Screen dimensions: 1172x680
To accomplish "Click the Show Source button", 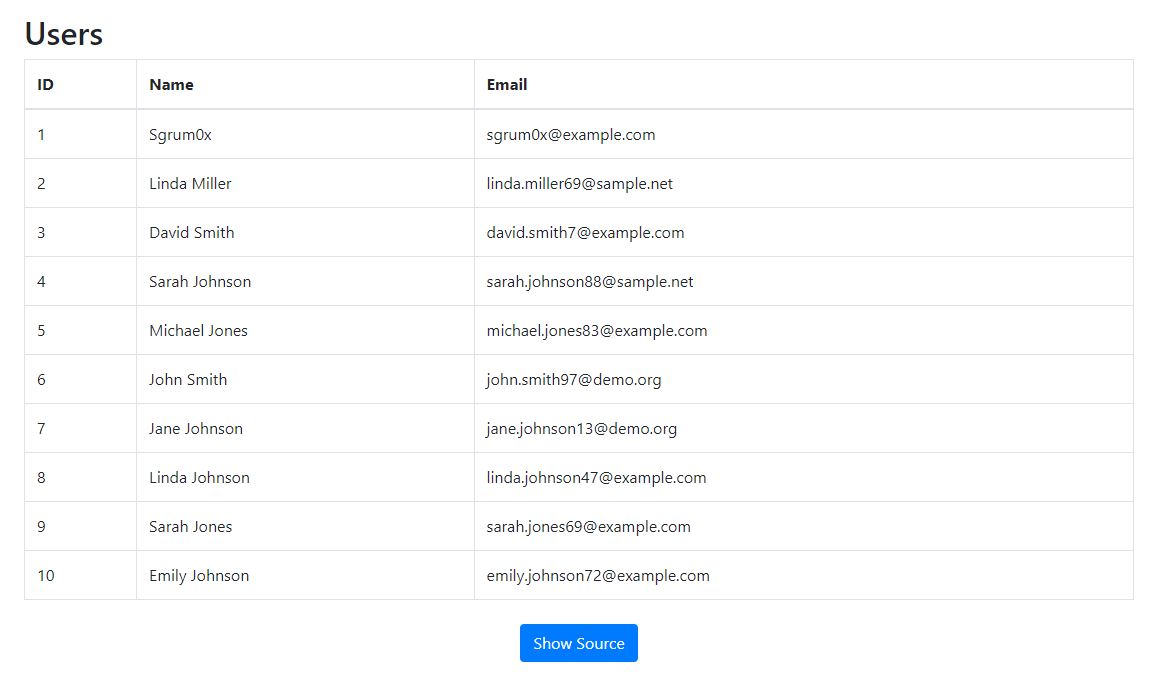I will [x=579, y=643].
